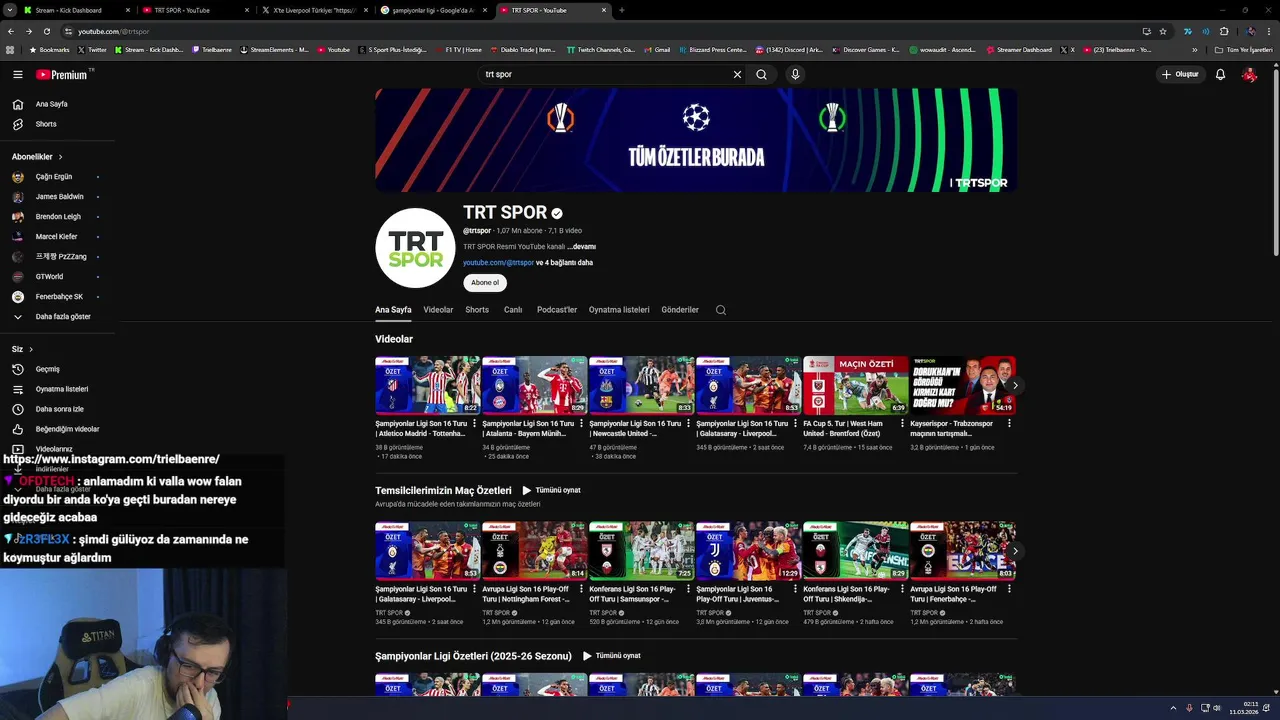Switch to the Canlı channel tab

513,310
